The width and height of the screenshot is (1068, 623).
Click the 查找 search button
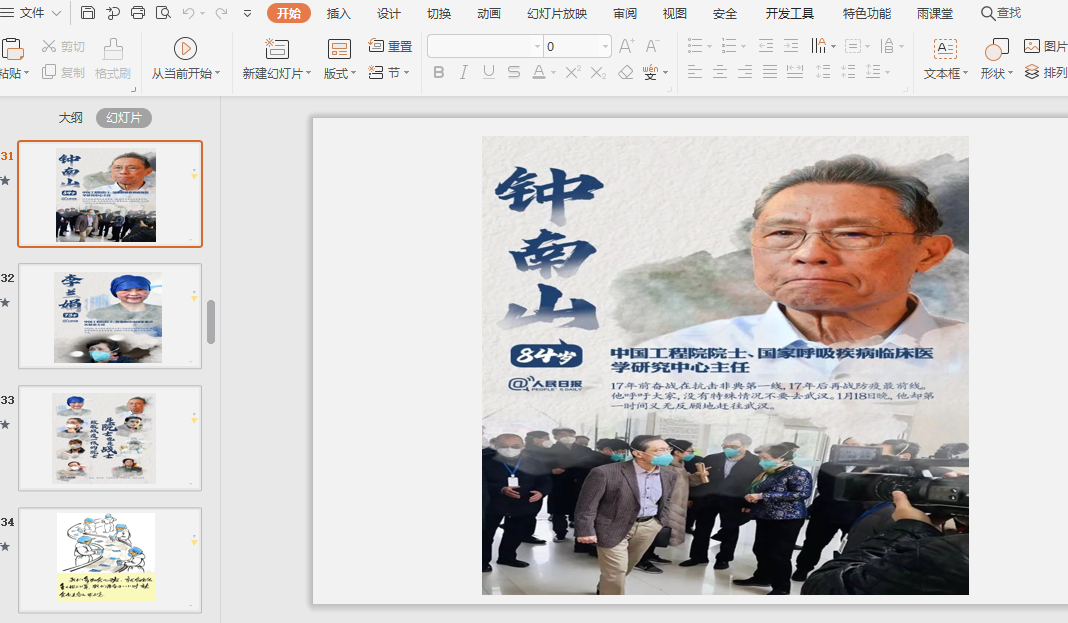(1001, 13)
